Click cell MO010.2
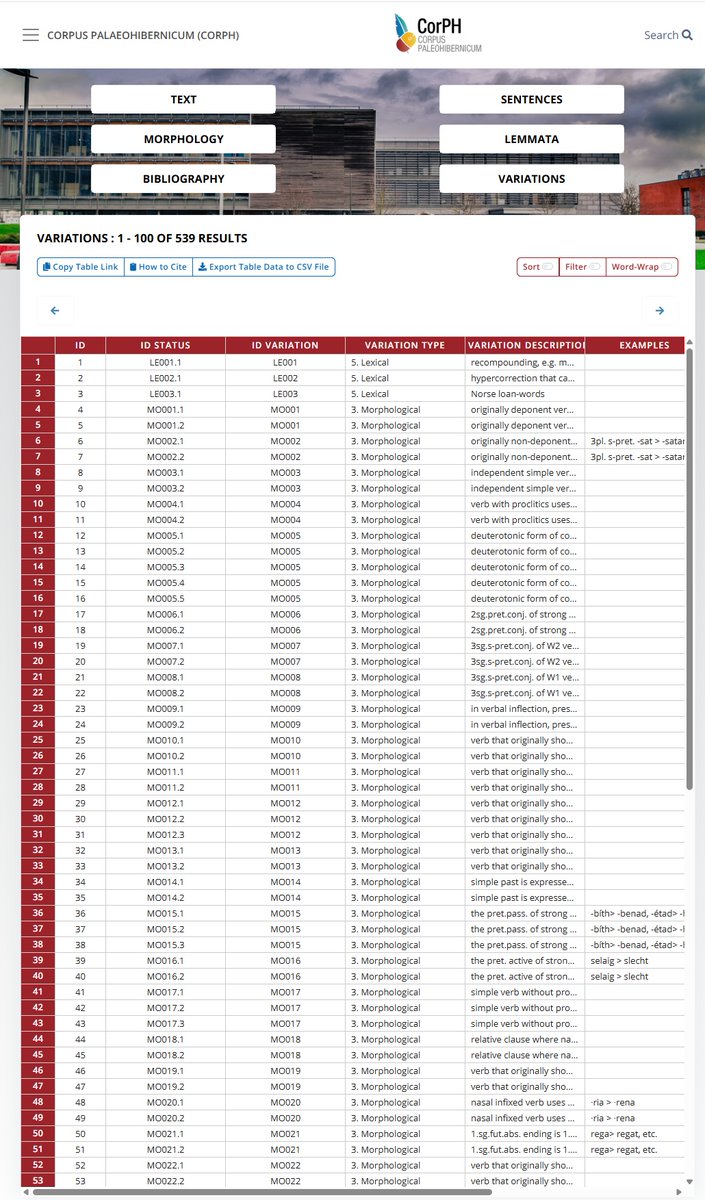The image size is (705, 1200). 165,756
